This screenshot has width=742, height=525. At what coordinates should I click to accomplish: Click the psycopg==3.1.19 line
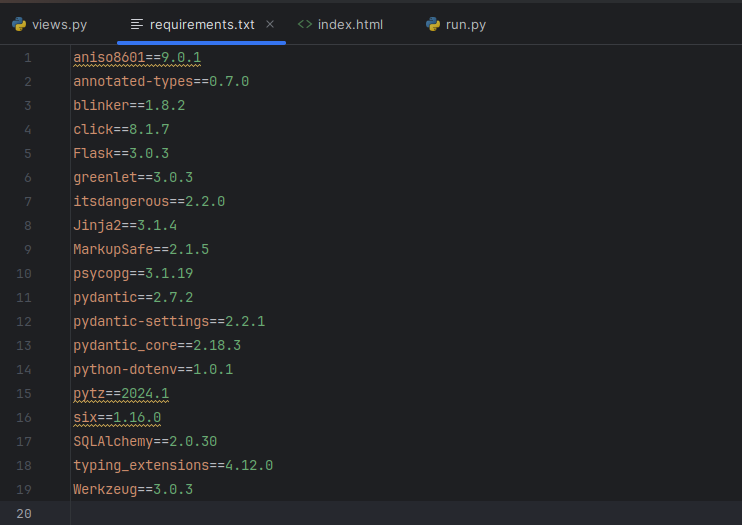point(133,274)
